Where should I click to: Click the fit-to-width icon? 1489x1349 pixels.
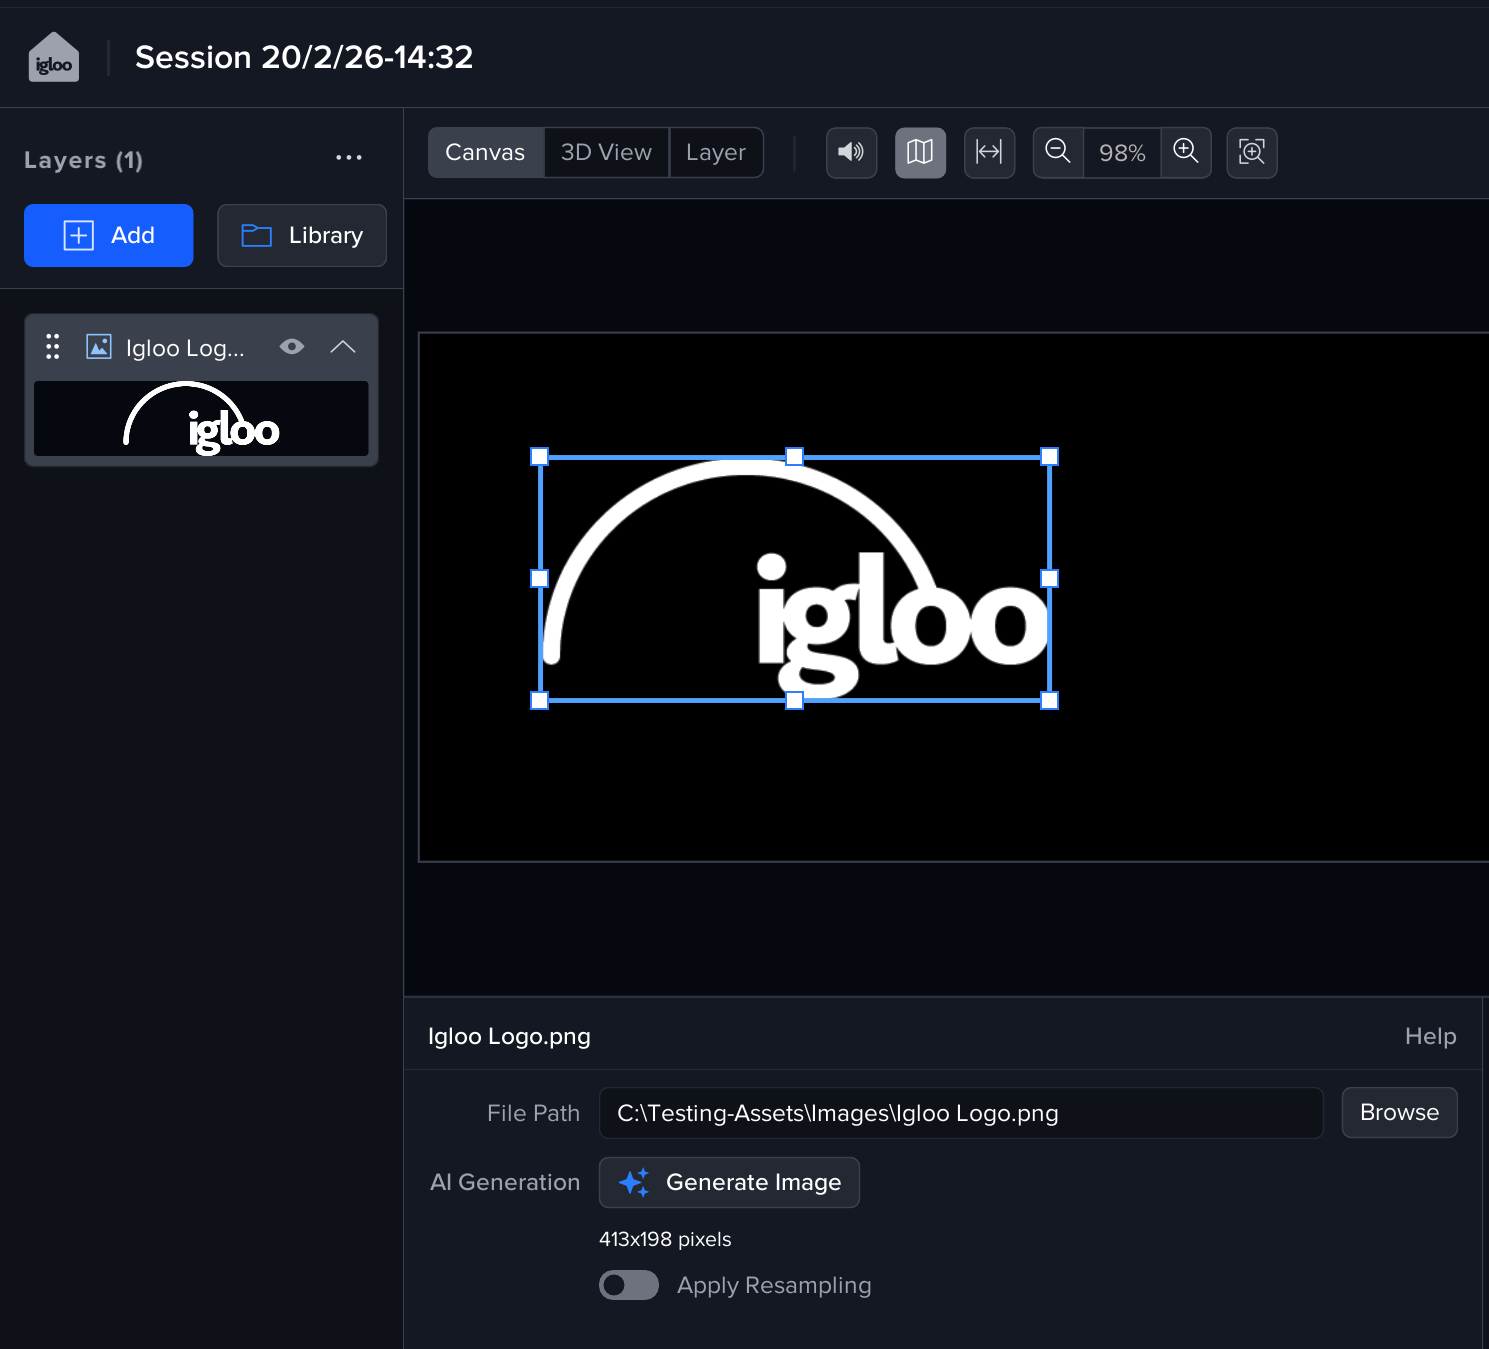[989, 152]
